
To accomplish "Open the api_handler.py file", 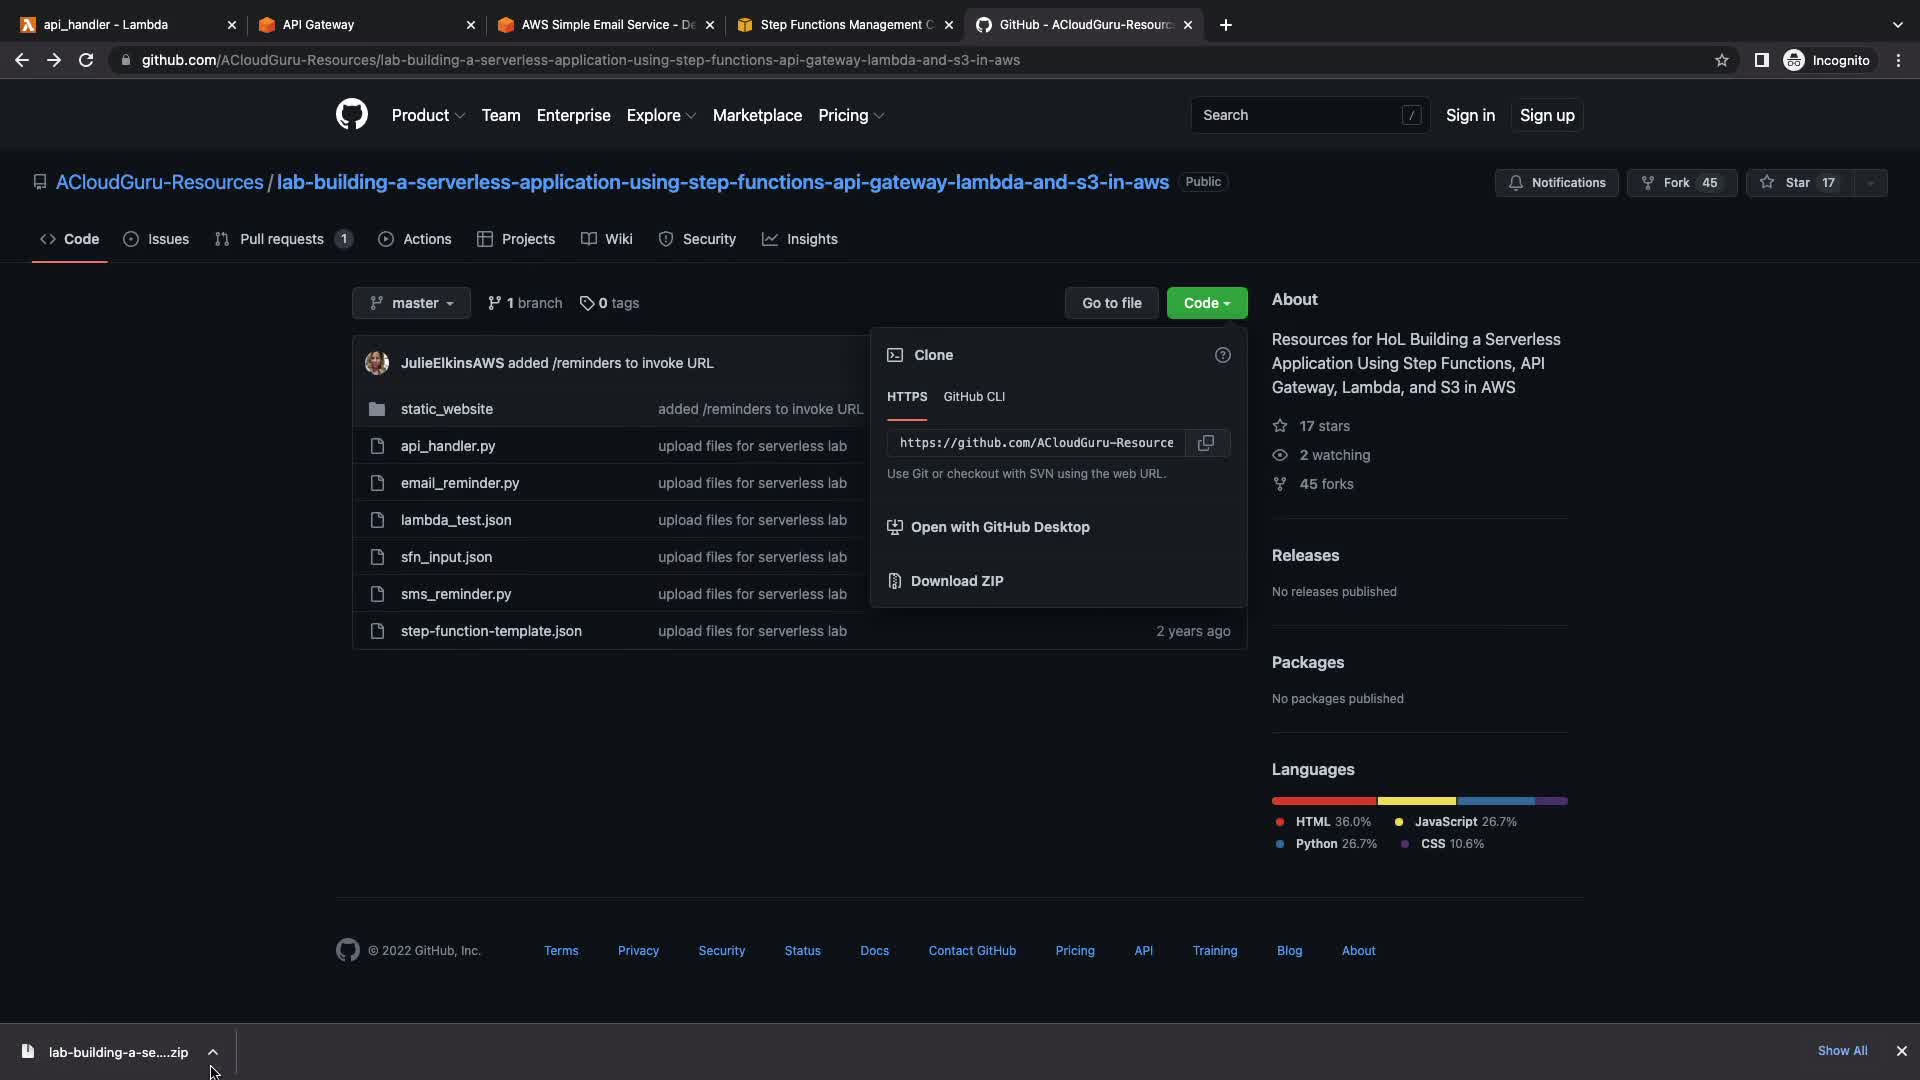I will [x=447, y=446].
